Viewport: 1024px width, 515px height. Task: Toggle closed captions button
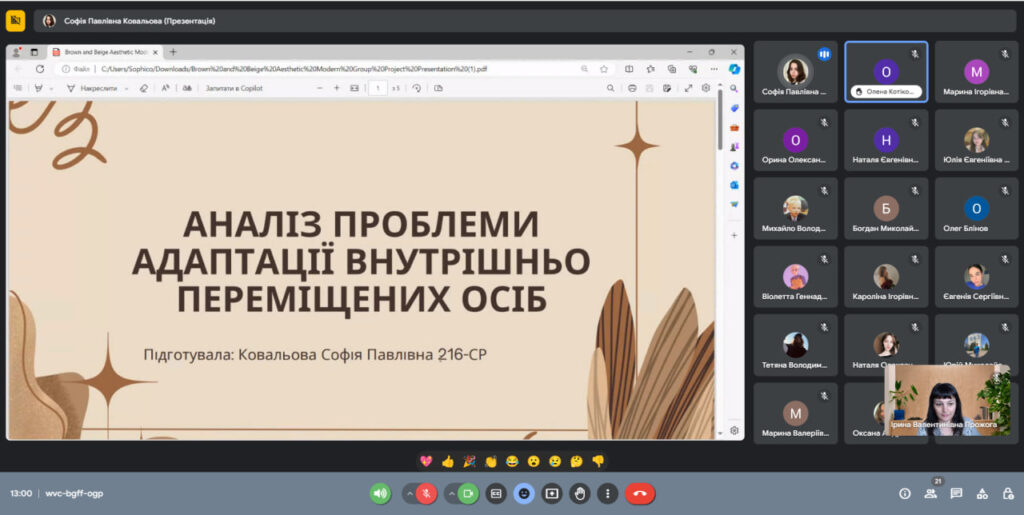[496, 493]
